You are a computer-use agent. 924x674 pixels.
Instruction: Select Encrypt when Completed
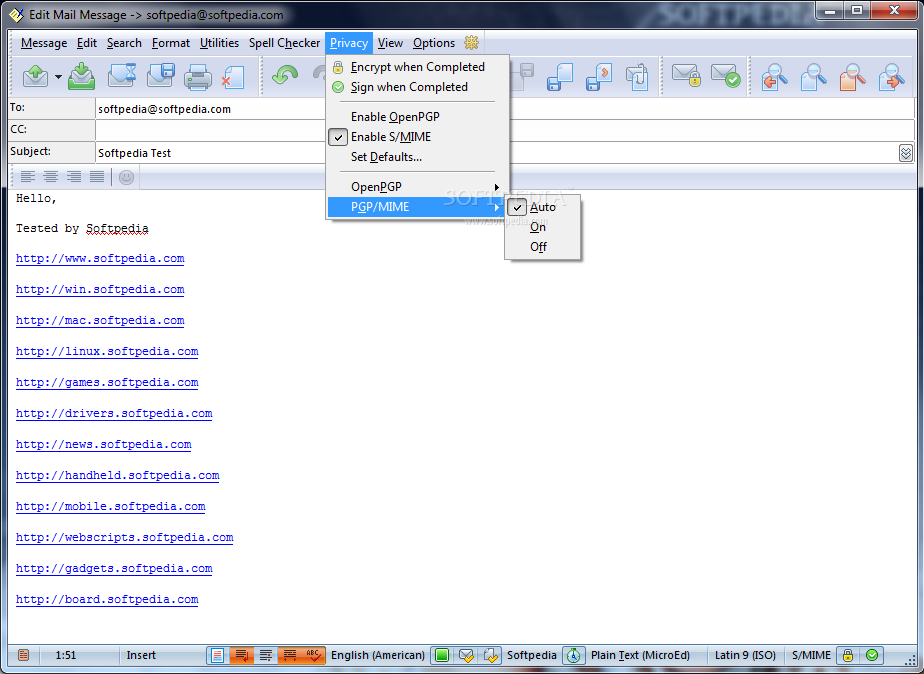[417, 67]
